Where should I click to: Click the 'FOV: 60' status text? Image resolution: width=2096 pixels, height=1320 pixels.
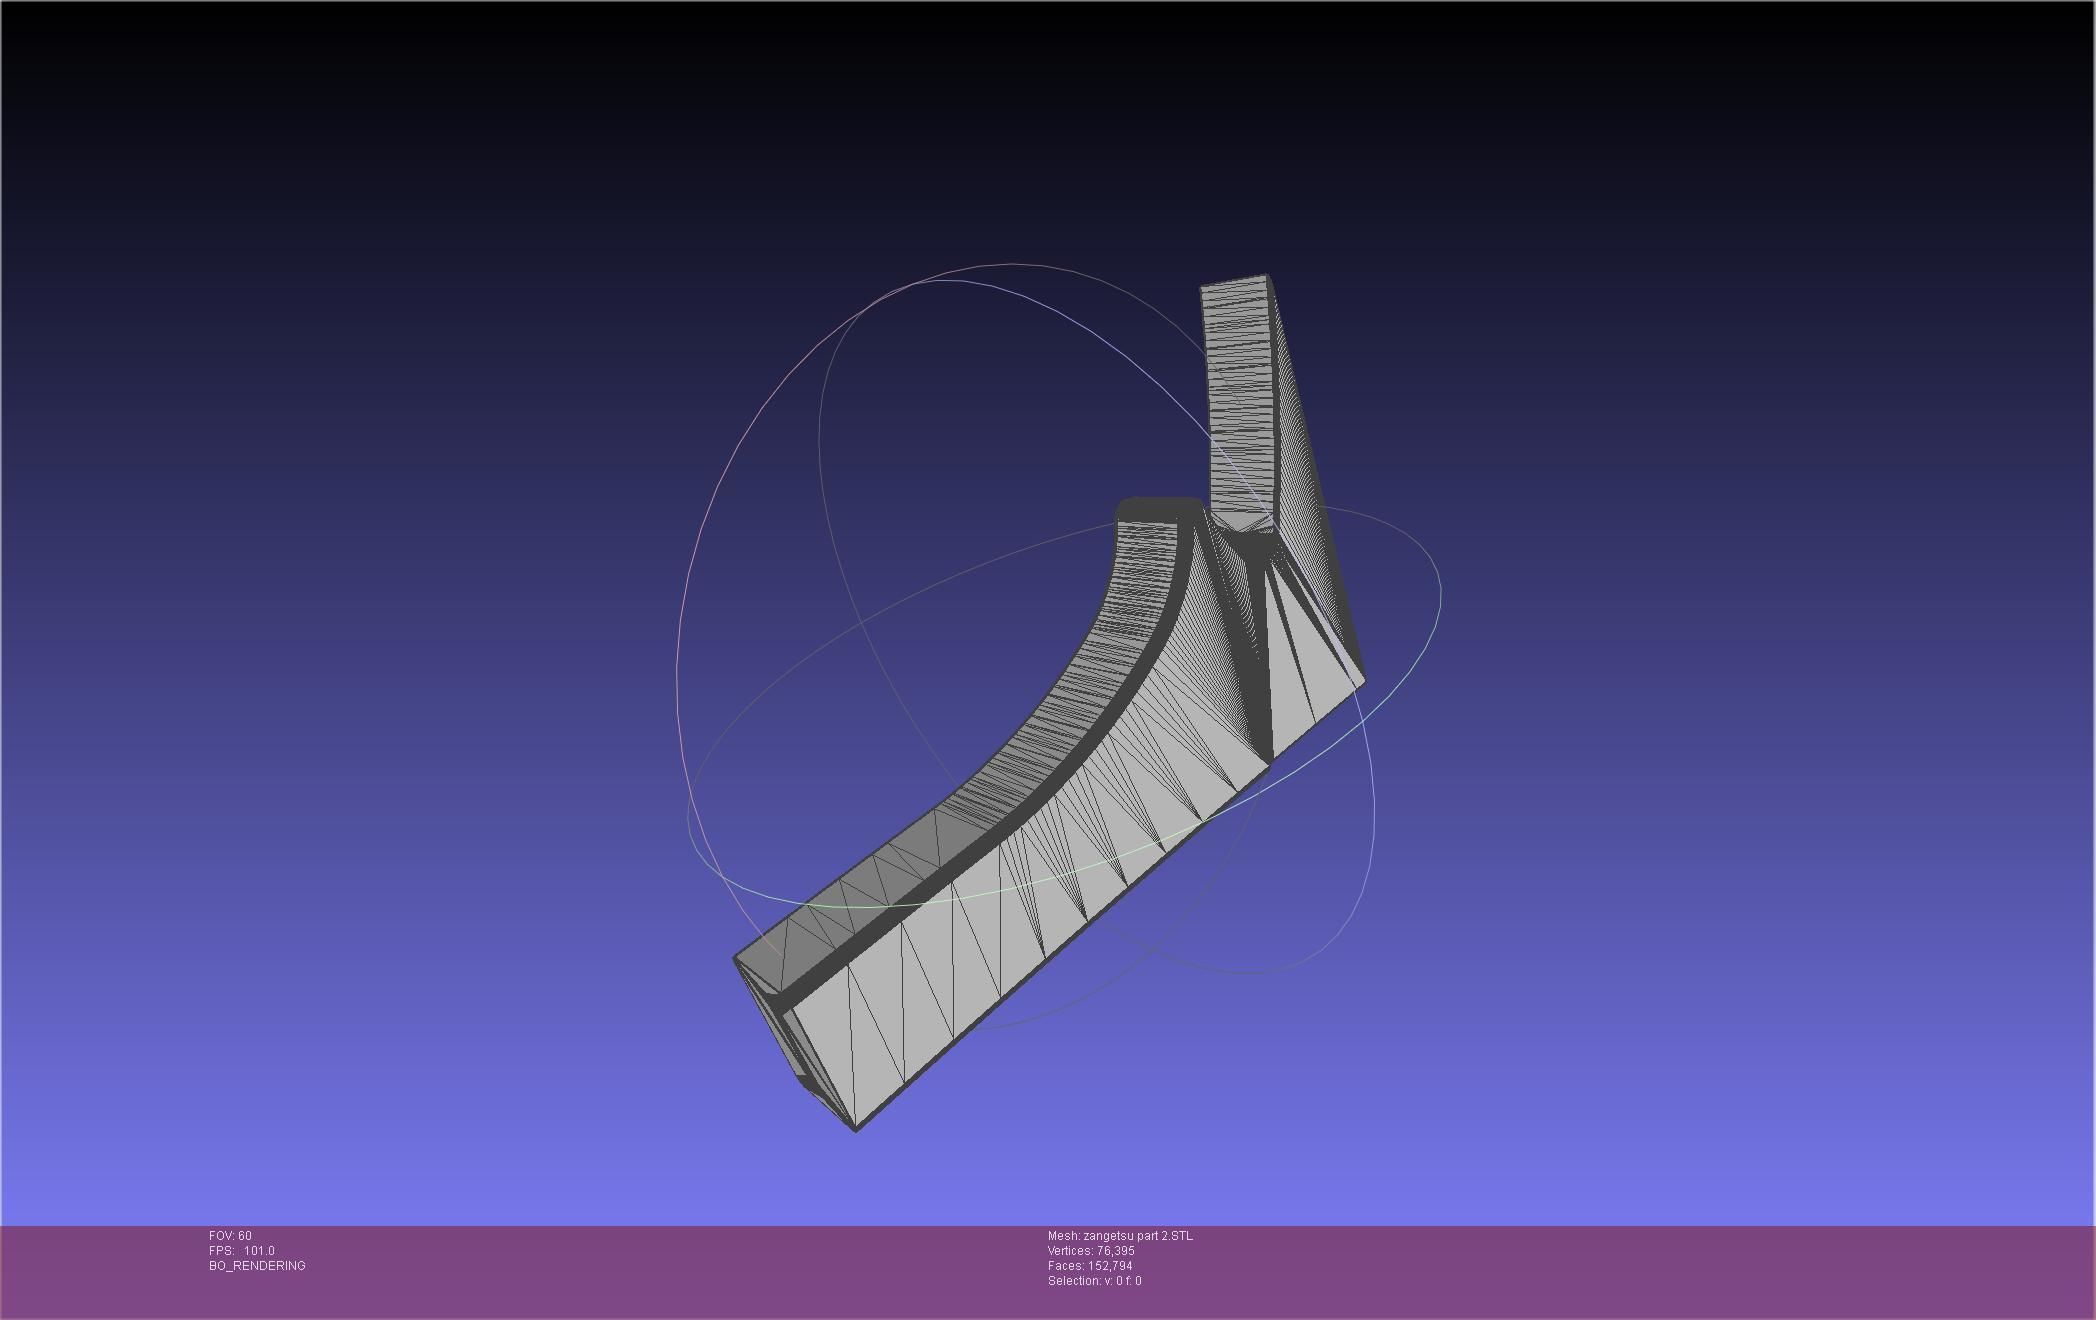230,1236
